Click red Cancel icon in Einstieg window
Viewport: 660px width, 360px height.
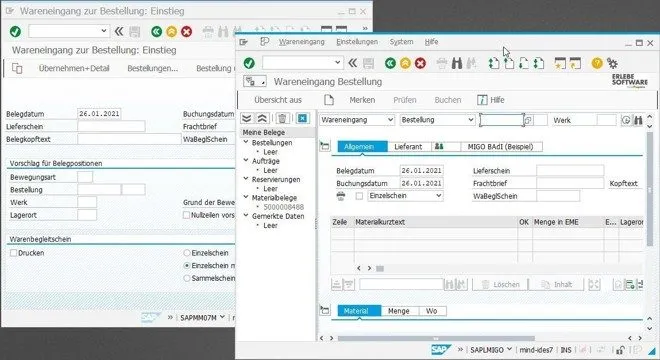click(x=186, y=32)
